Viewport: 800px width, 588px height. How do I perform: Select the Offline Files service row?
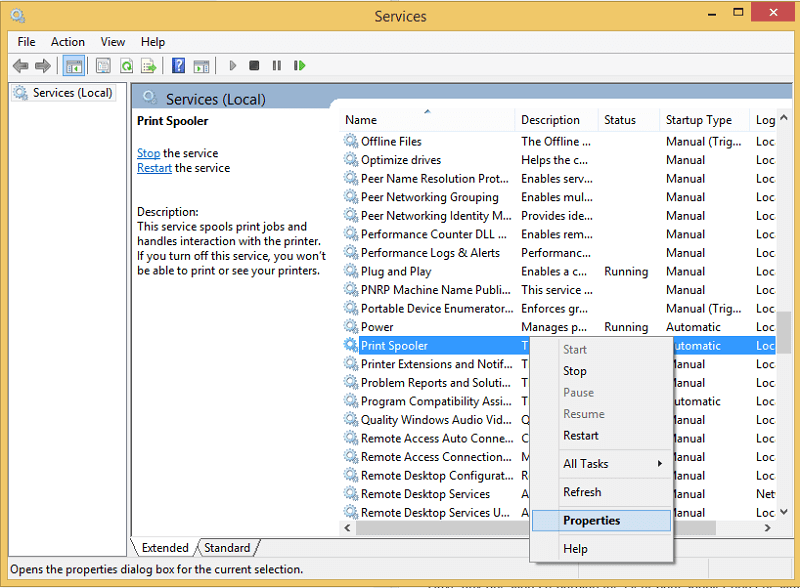tap(559, 141)
